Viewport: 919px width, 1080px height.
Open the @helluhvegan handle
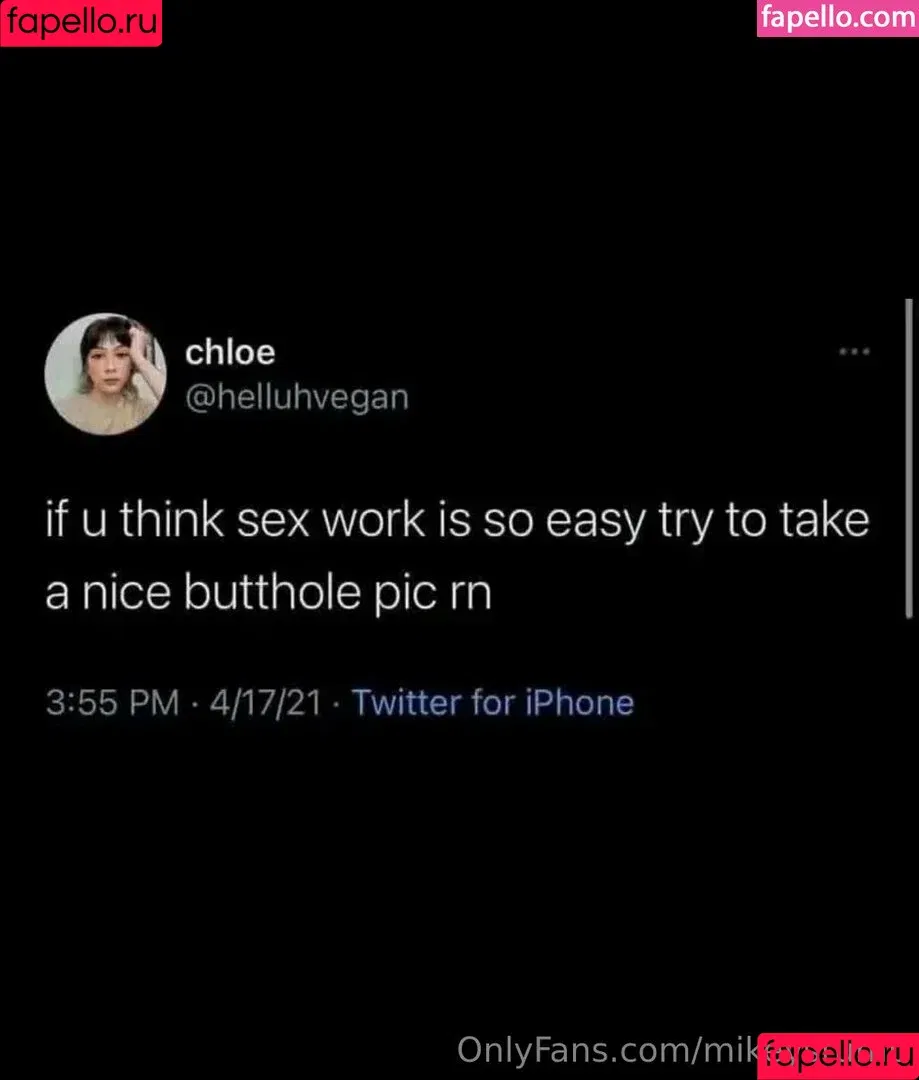click(297, 397)
